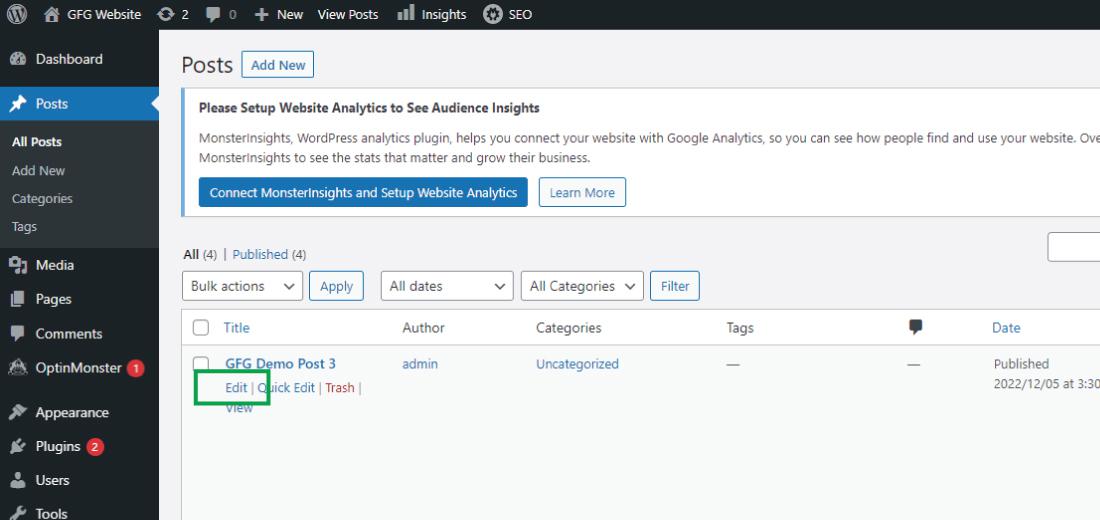Open Categories in the Posts submenu

[42, 199]
